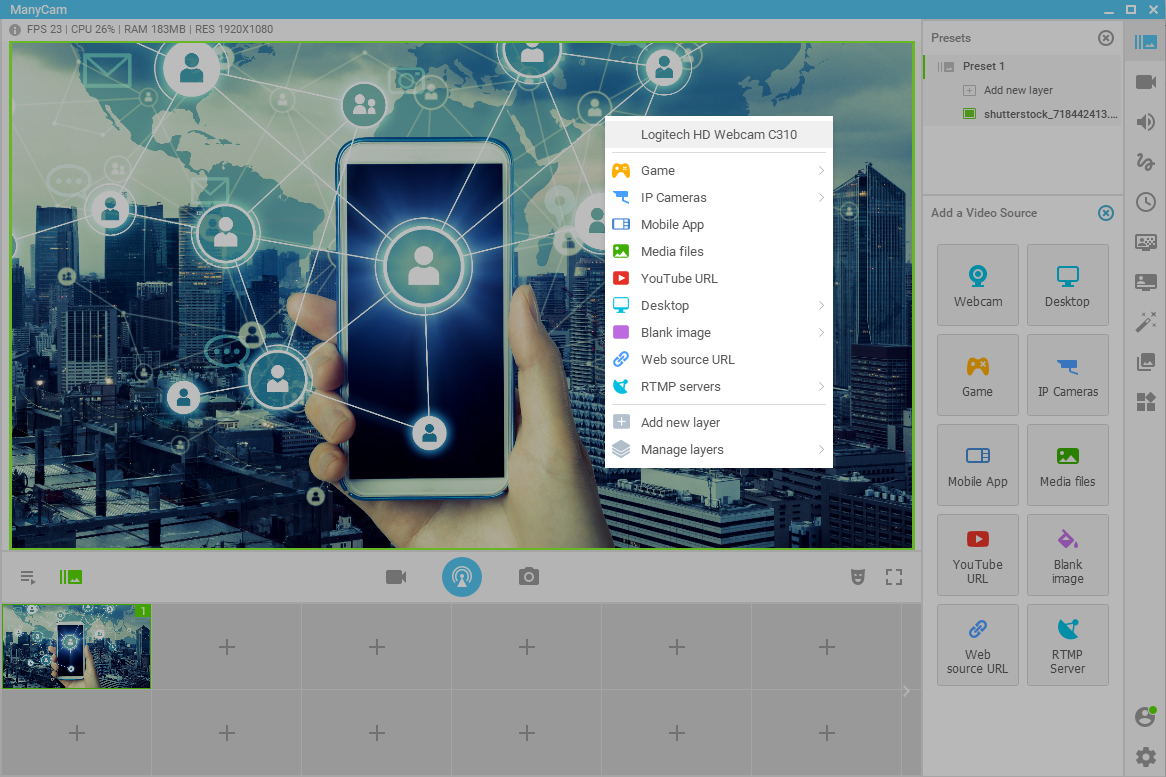Expand the RTMP servers submenu arrow
1166x777 pixels.
click(821, 387)
